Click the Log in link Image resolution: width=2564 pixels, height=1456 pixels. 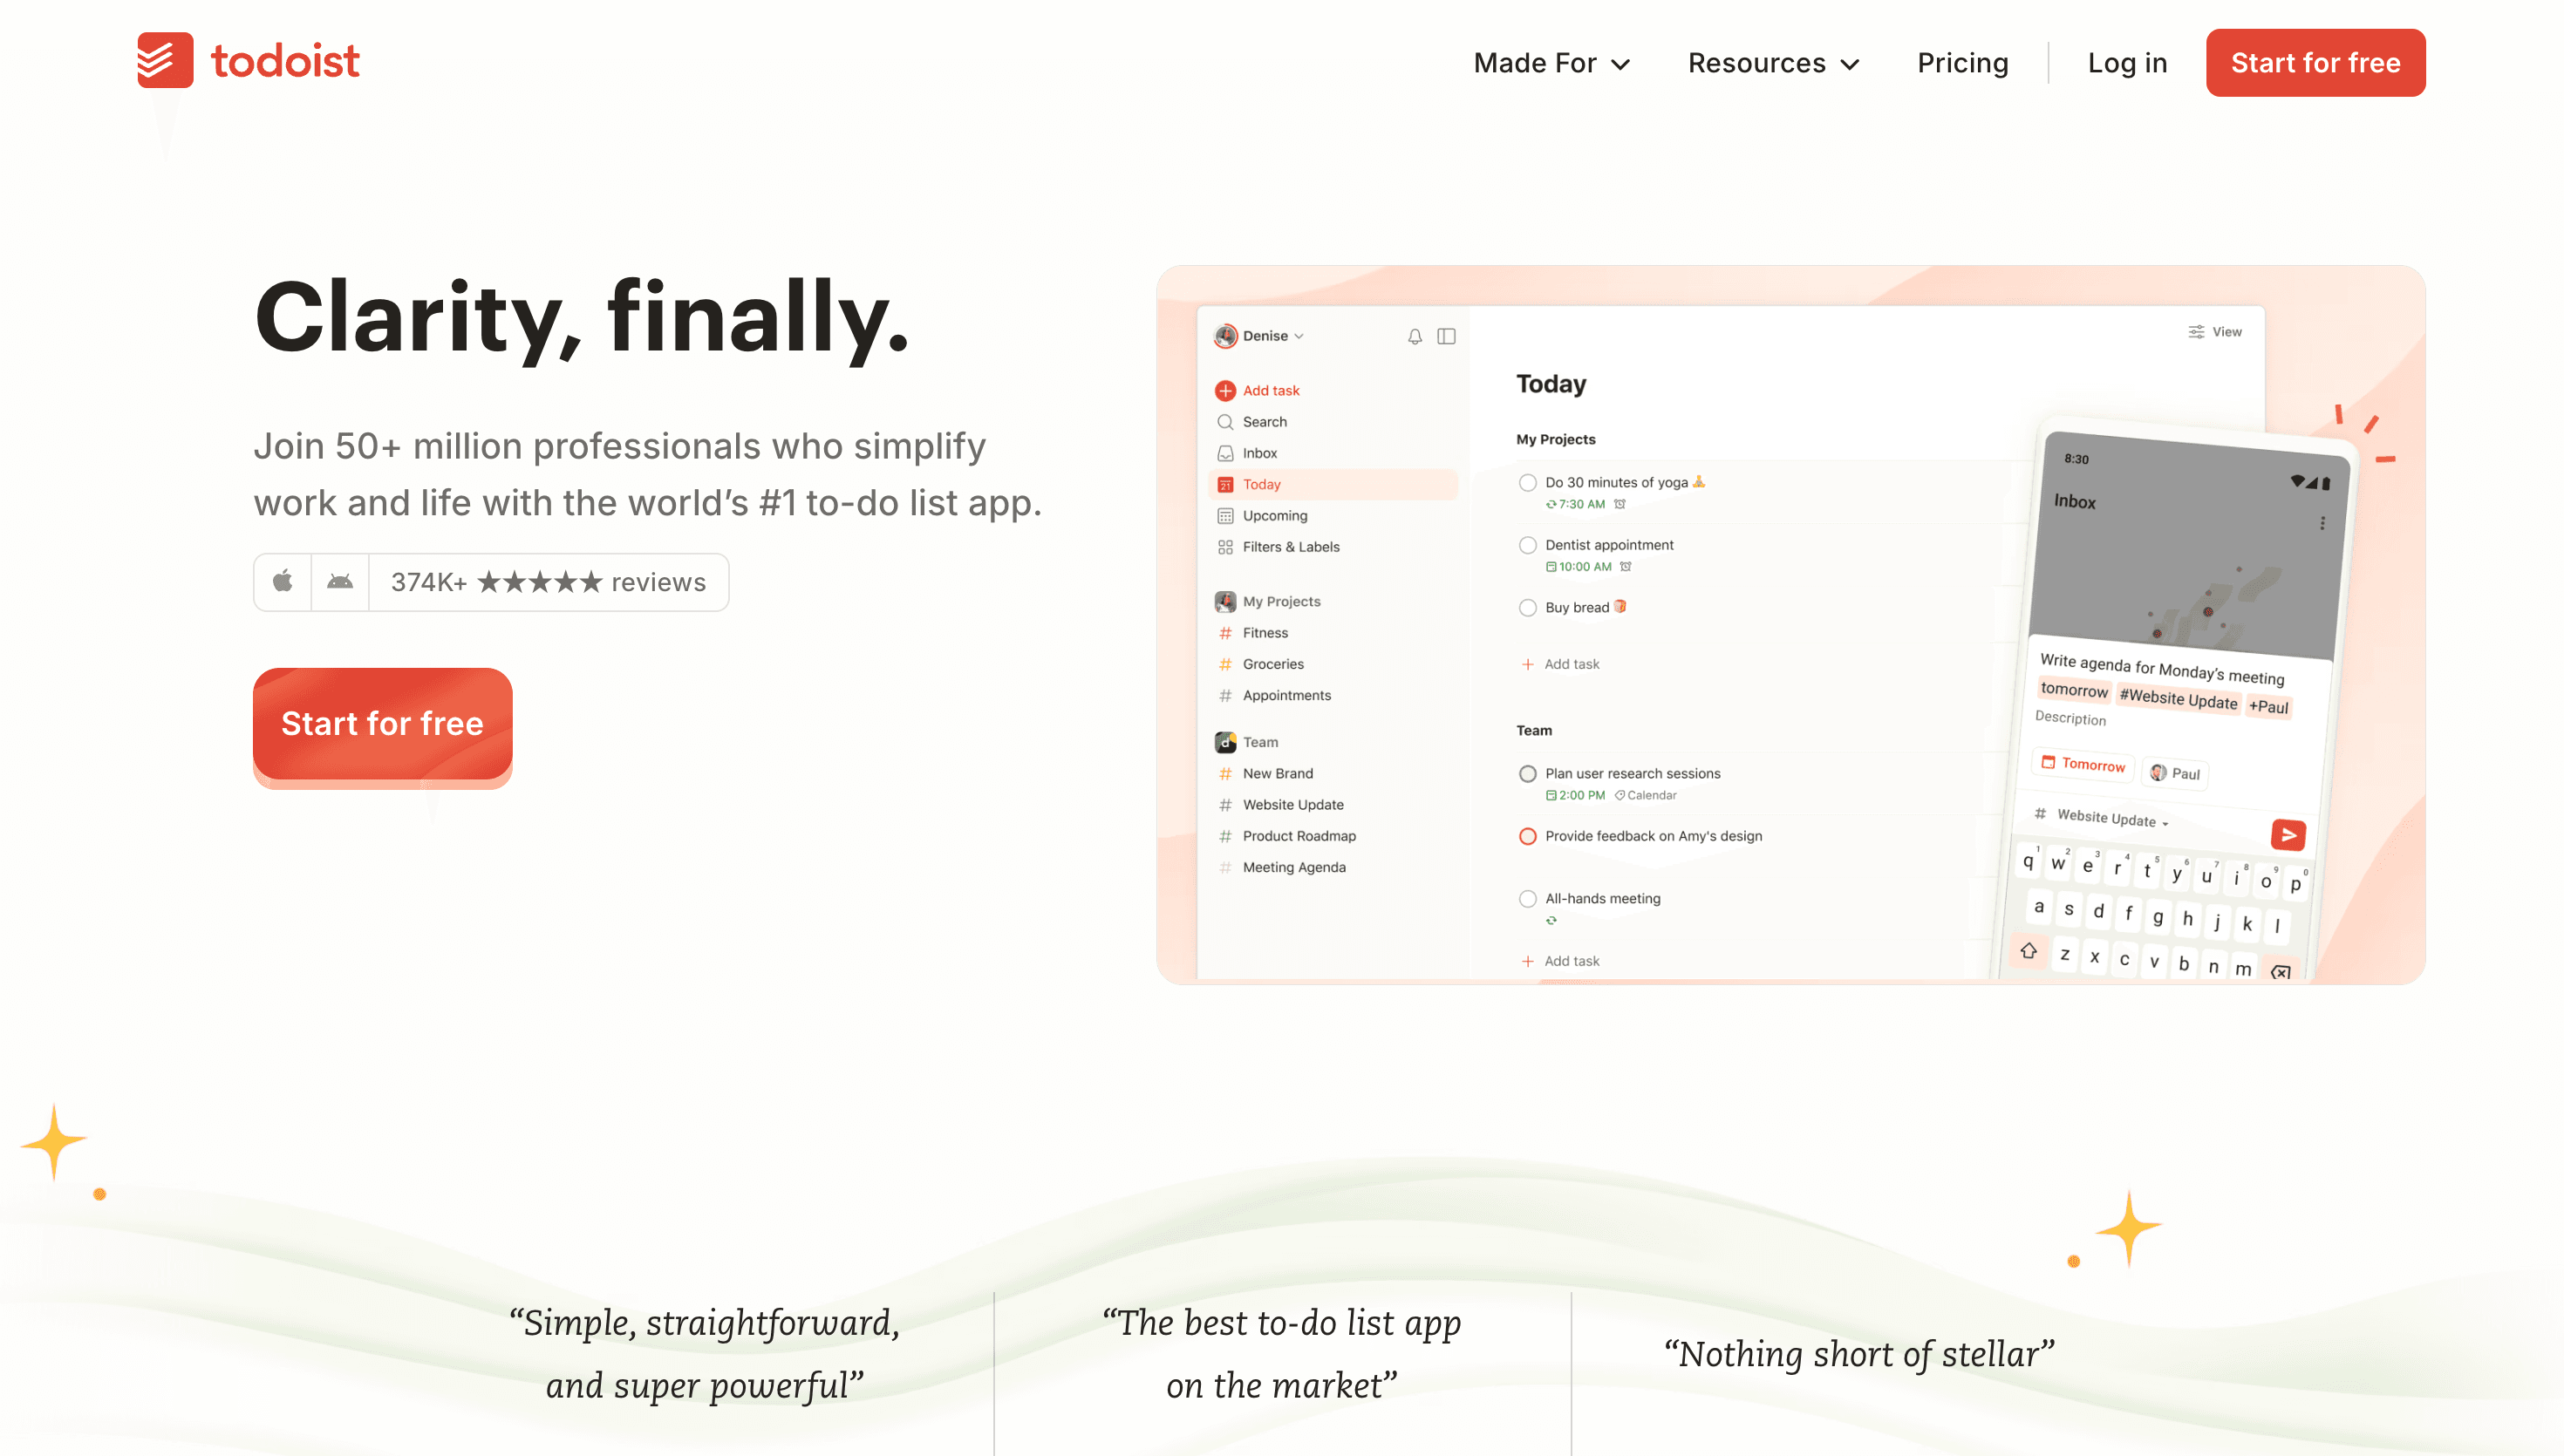[2127, 62]
